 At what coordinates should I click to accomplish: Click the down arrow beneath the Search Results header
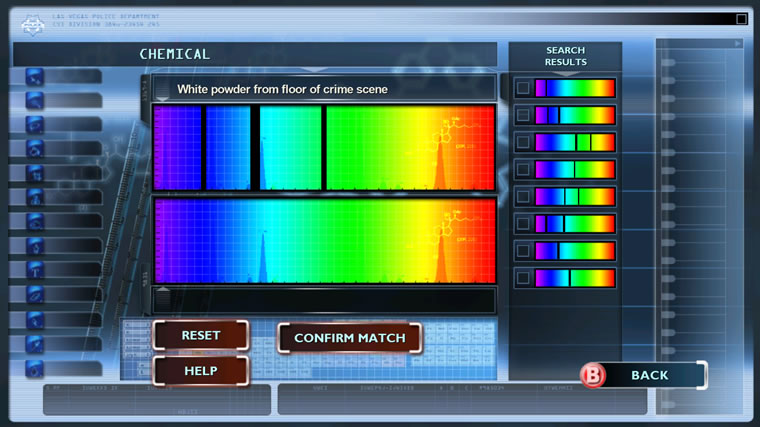pos(565,71)
